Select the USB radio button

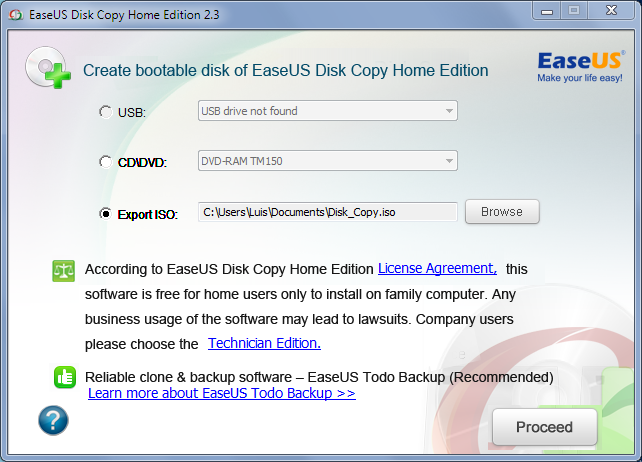coord(106,112)
